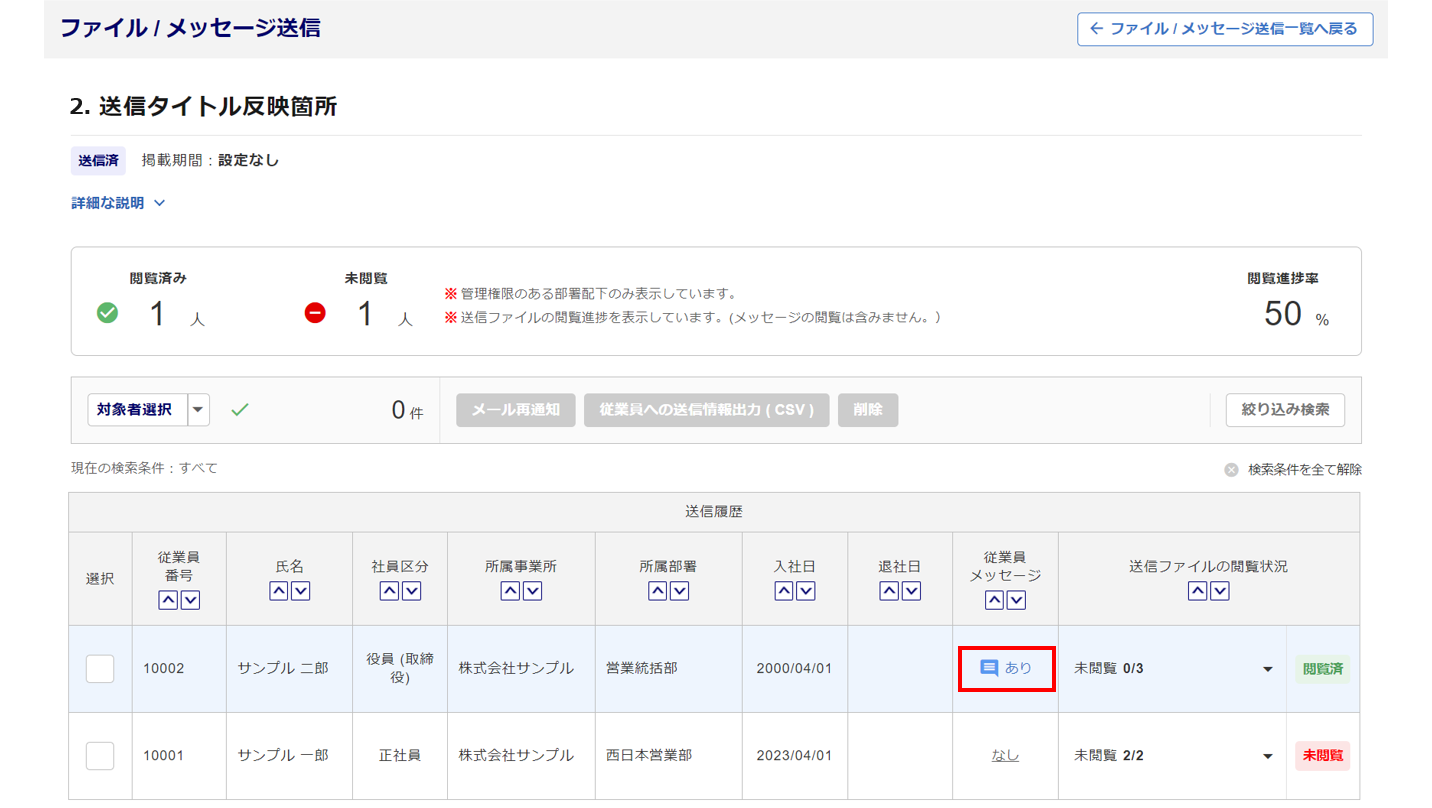This screenshot has height=808, width=1432.
Task: Open the 対象者選択 dropdown arrow
Action: tap(198, 410)
